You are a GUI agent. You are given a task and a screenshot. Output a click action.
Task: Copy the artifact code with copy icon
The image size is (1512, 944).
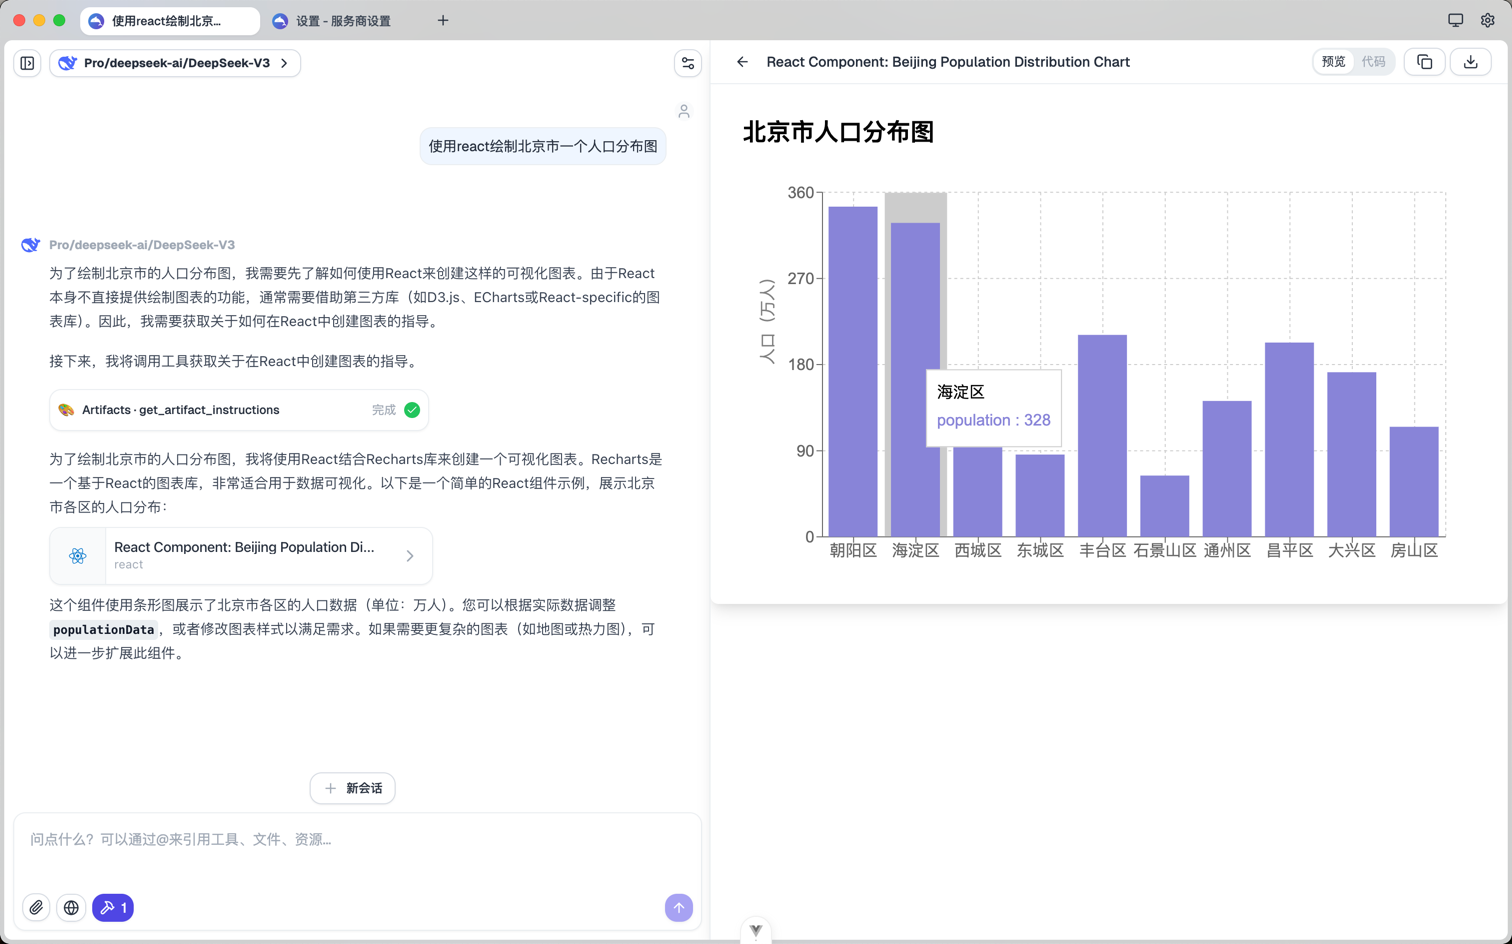1425,62
